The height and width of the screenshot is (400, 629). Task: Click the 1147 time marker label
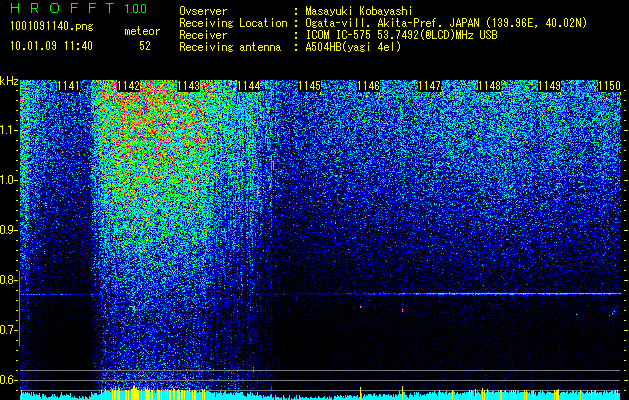429,86
